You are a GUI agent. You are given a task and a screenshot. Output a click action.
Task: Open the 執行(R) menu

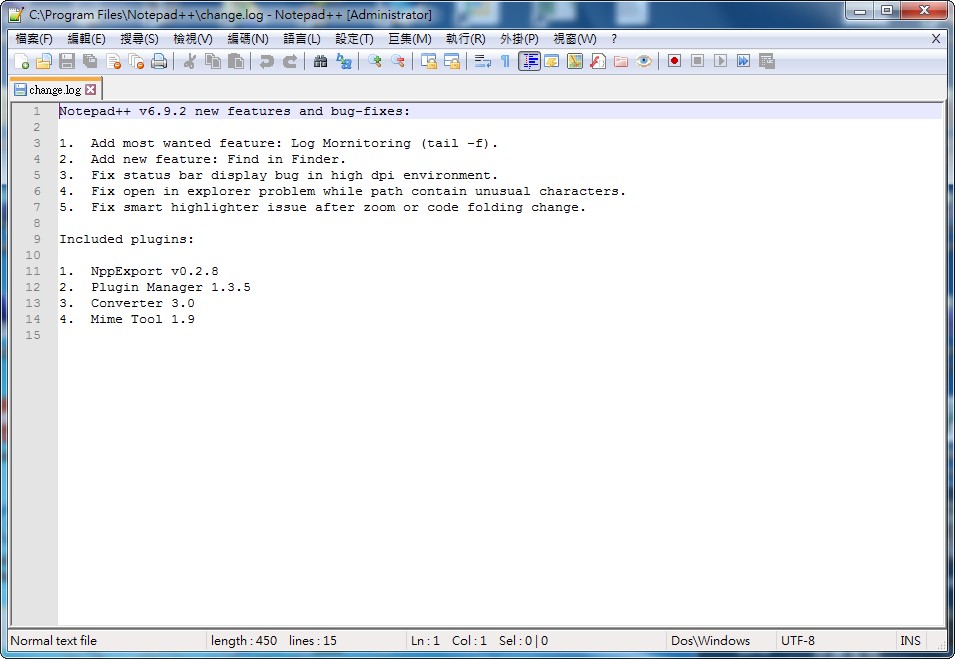point(465,39)
